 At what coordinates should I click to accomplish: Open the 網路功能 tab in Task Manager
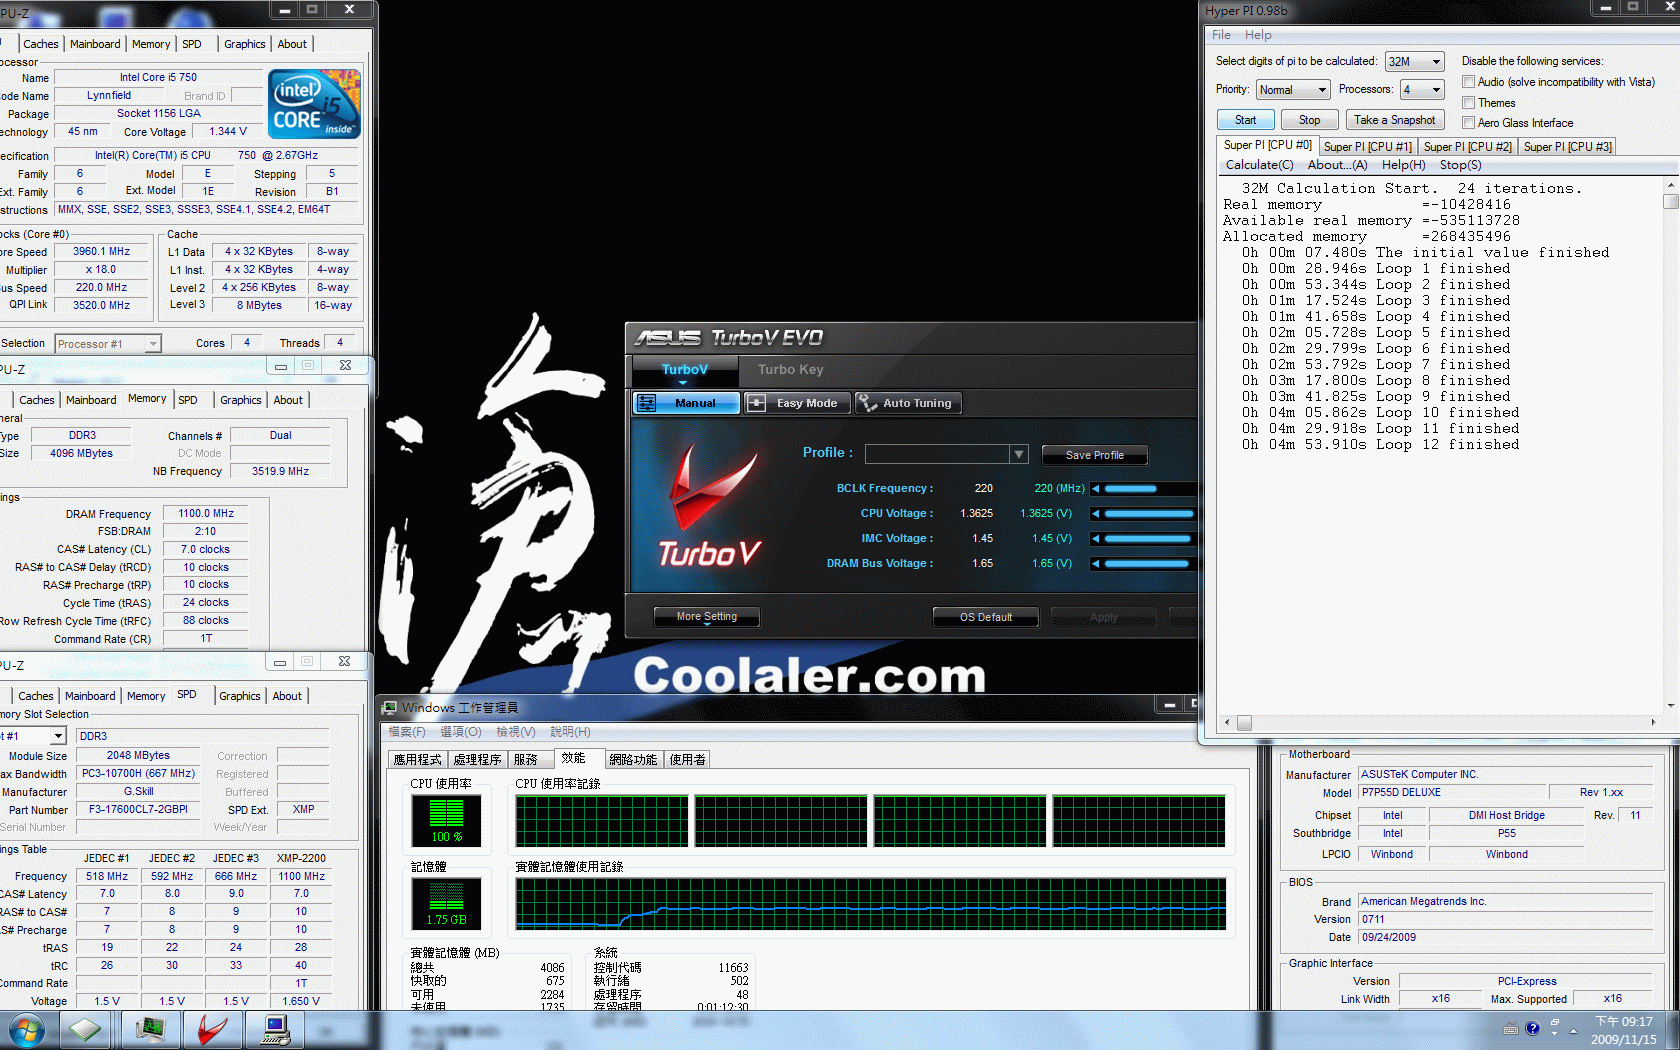[633, 760]
